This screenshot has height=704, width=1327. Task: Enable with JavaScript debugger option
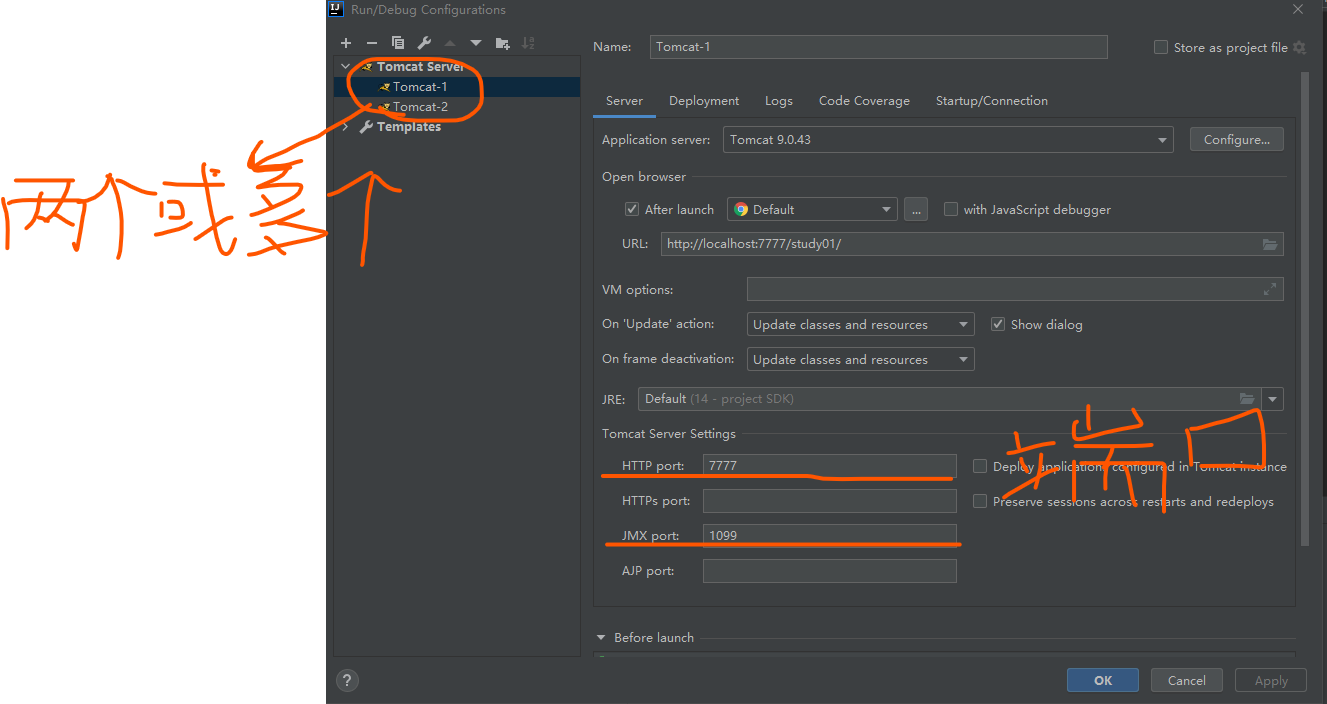[951, 209]
